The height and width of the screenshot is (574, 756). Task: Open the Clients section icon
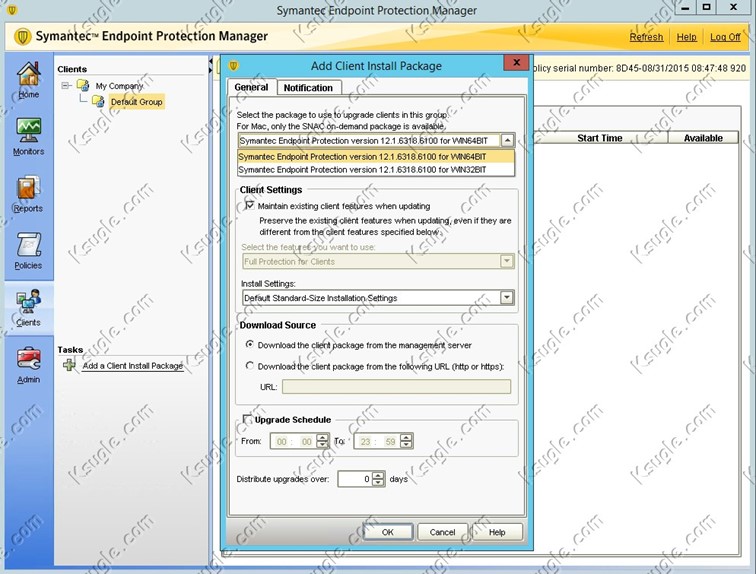[28, 302]
